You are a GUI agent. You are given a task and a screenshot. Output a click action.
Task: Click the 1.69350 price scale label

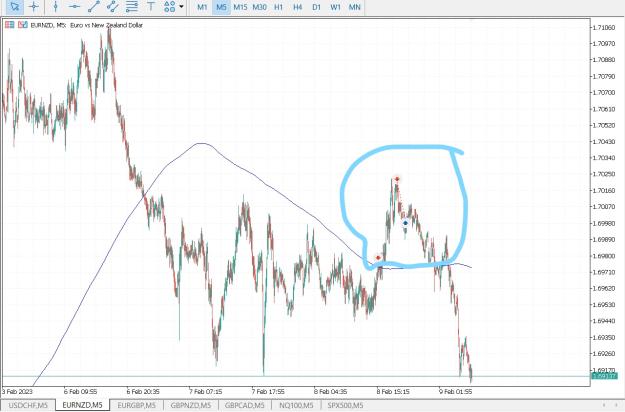pyautogui.click(x=603, y=337)
